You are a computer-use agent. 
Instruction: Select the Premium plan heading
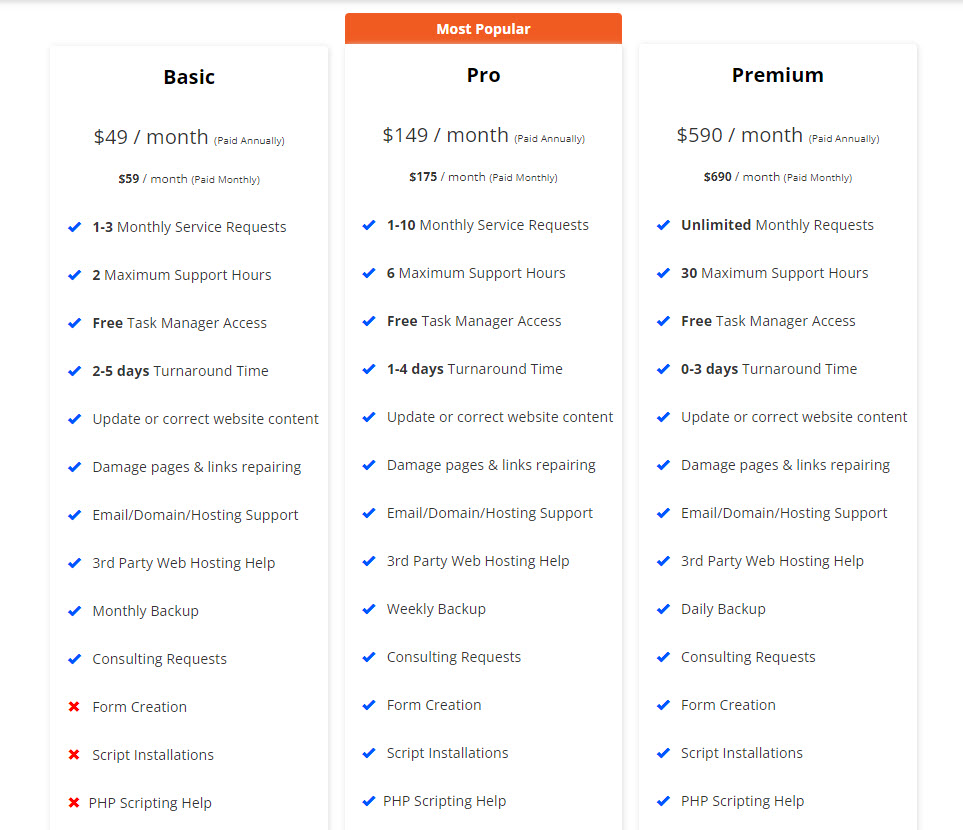click(x=778, y=75)
